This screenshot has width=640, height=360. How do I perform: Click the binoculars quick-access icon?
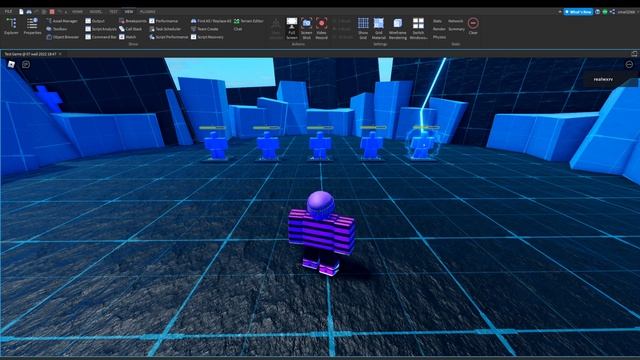(x=29, y=11)
